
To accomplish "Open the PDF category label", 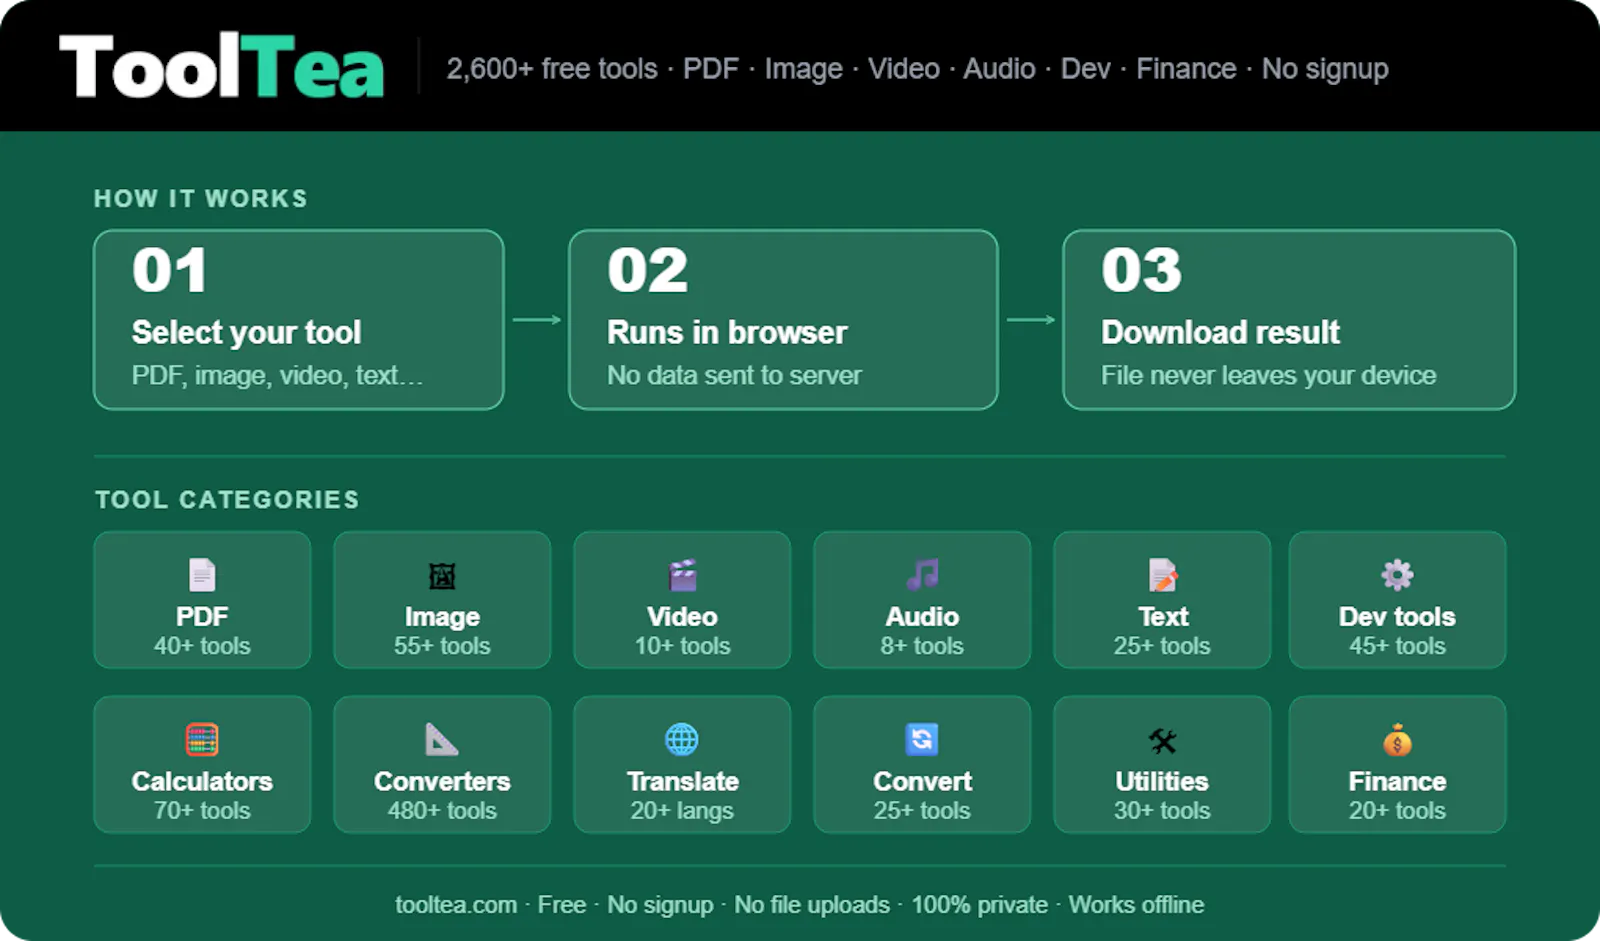I will coord(202,616).
